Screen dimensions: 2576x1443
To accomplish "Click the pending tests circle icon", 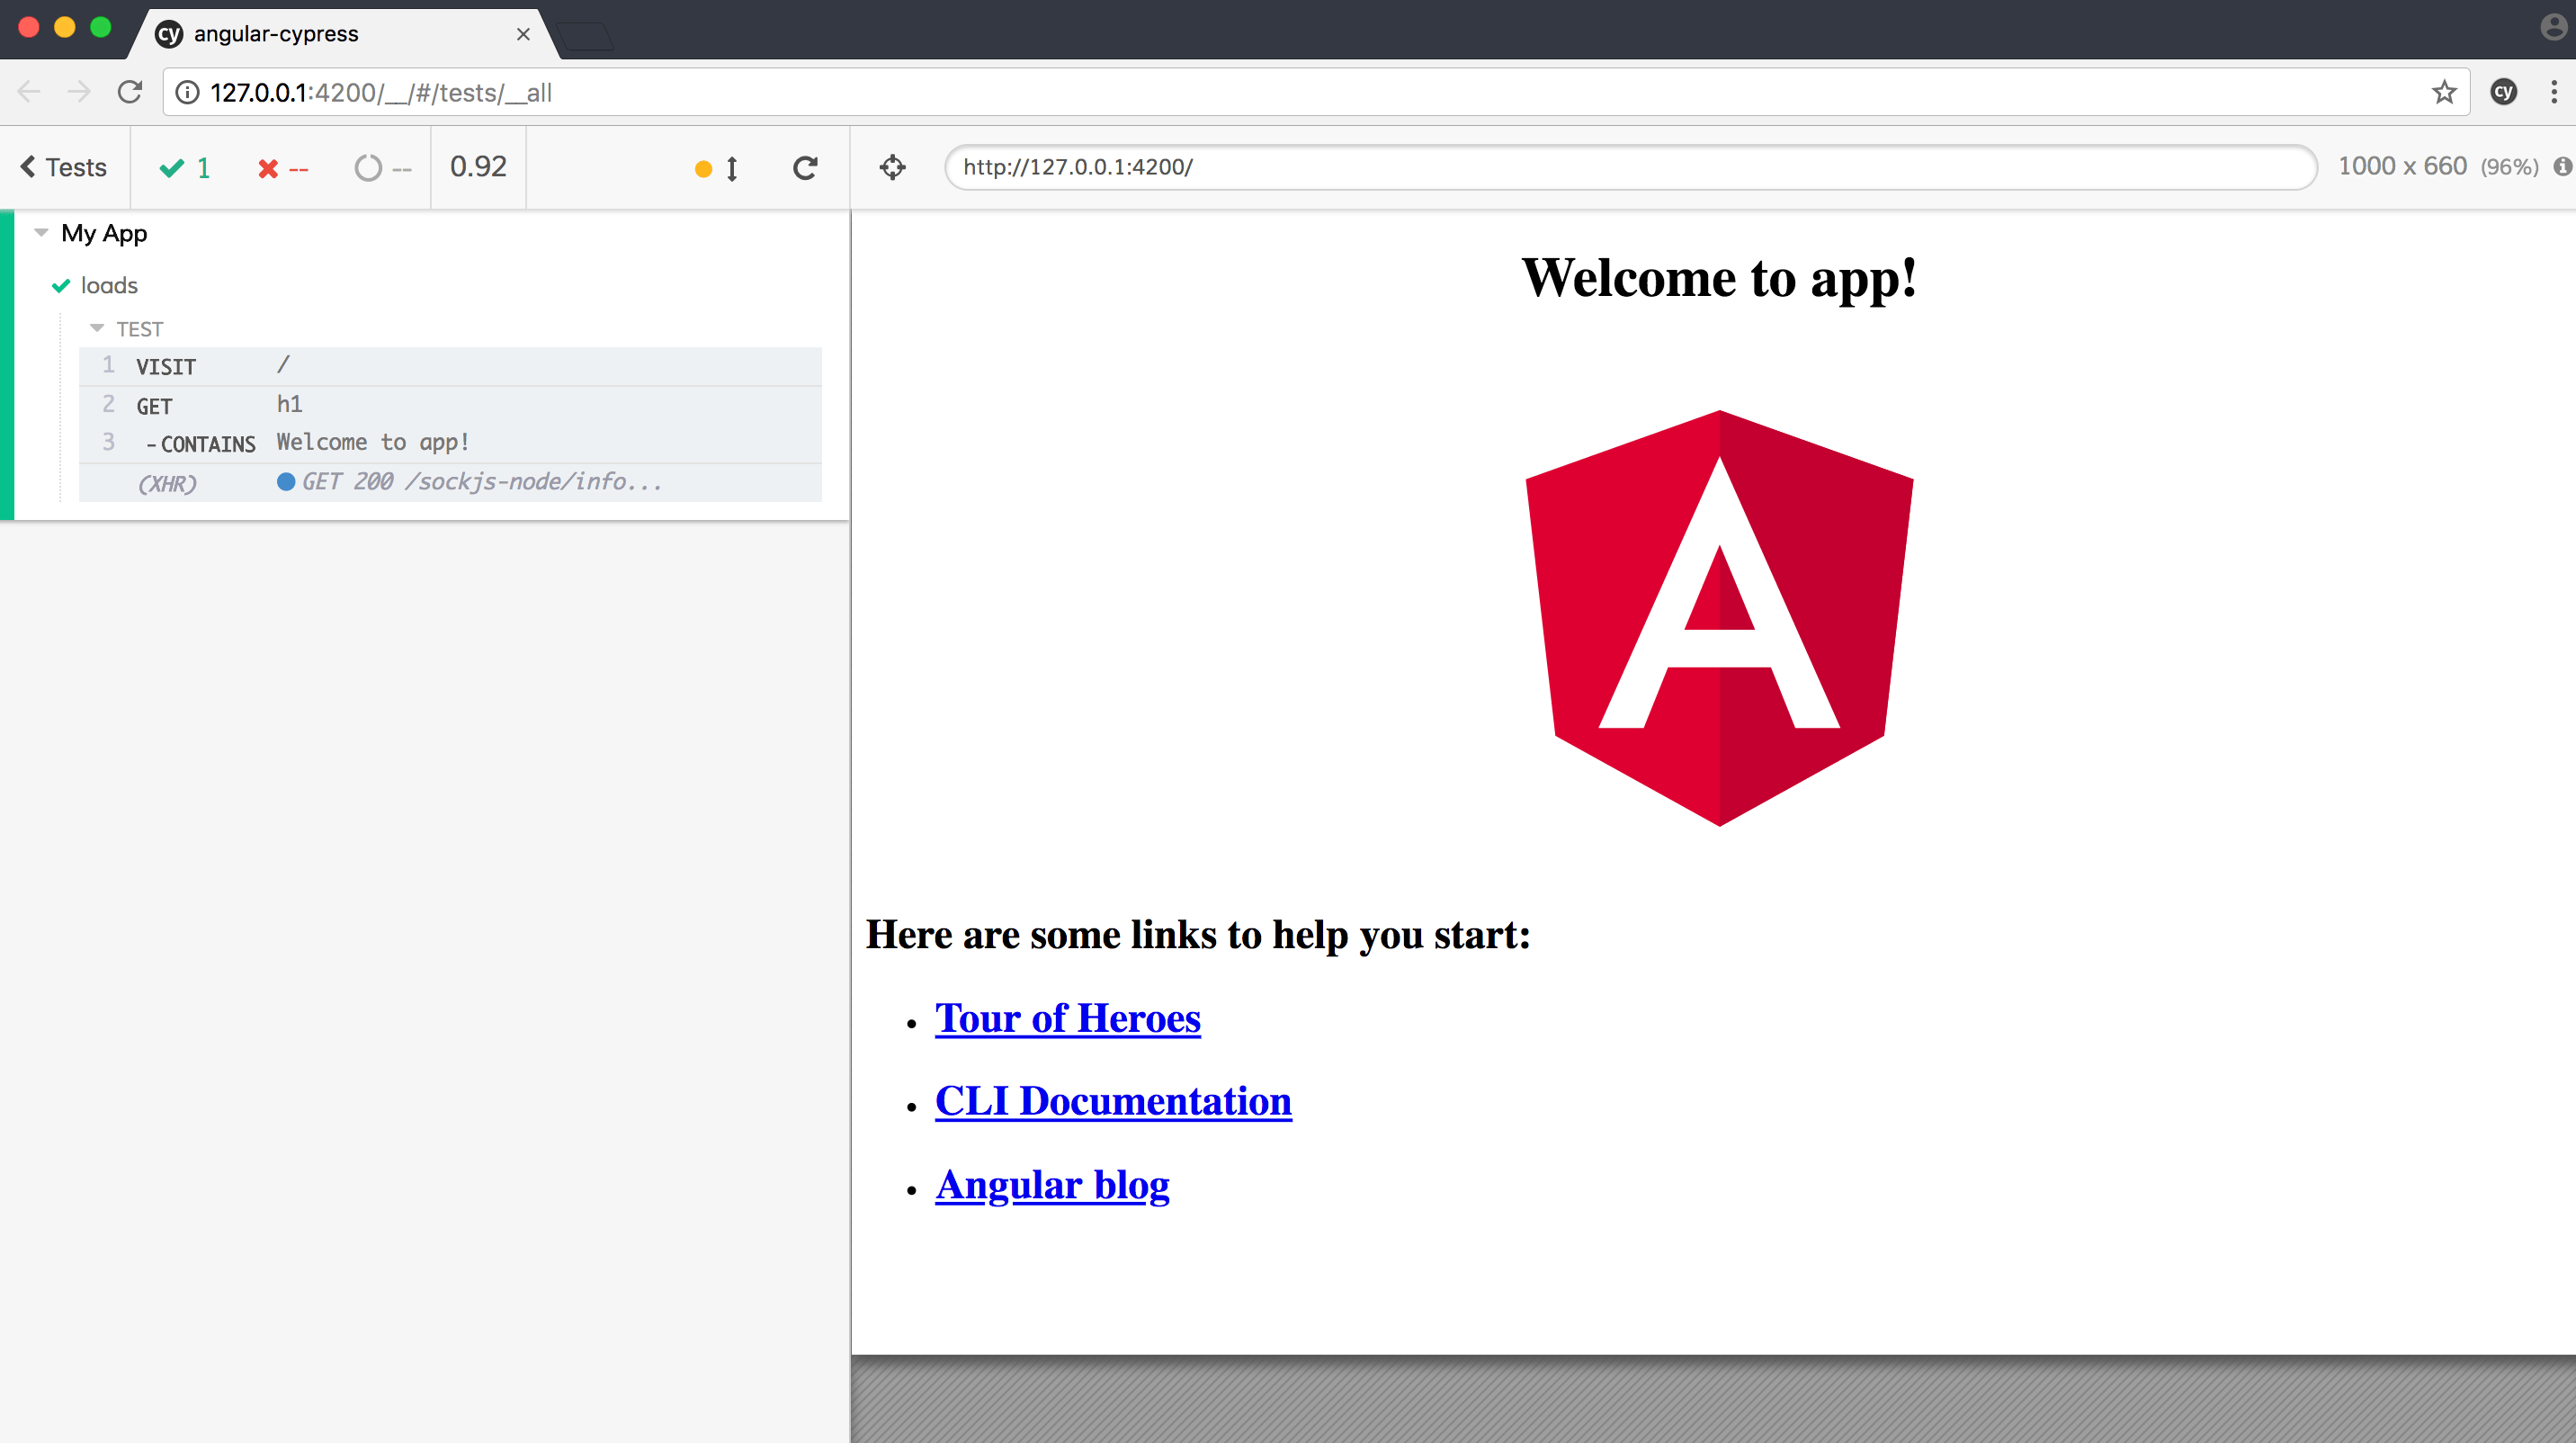I will point(369,167).
